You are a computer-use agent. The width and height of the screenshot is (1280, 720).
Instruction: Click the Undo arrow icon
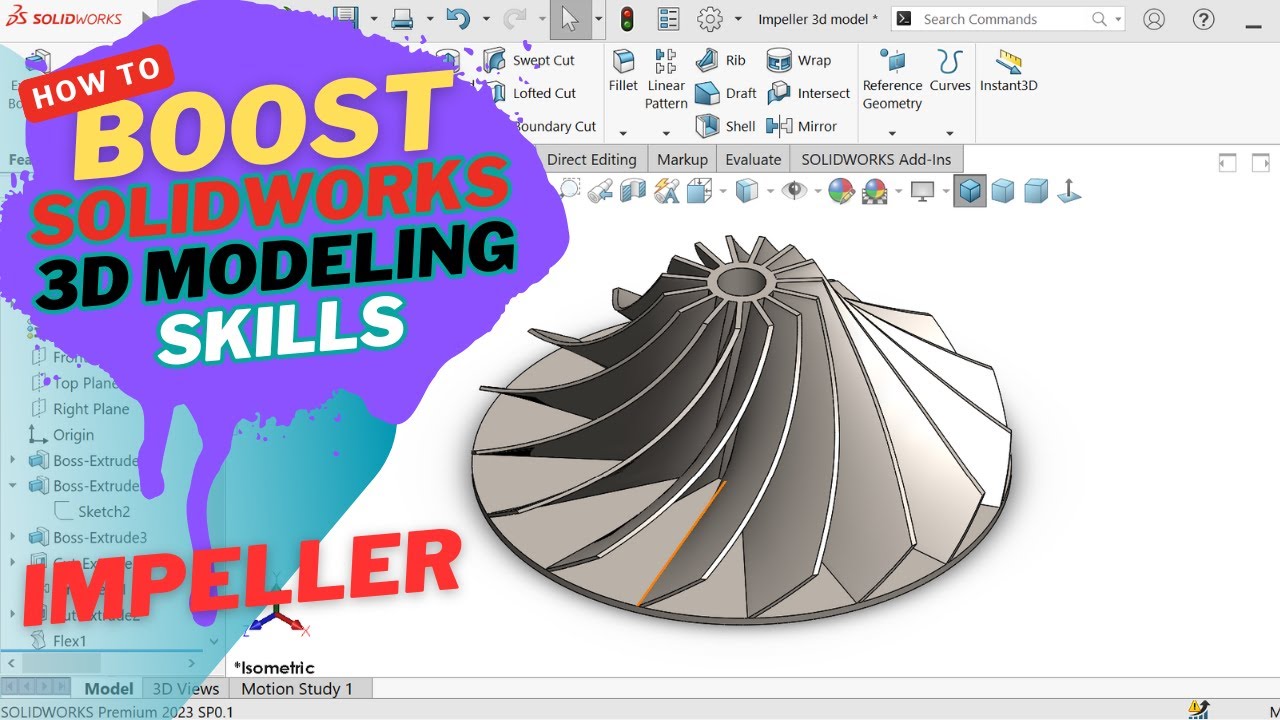coord(458,18)
